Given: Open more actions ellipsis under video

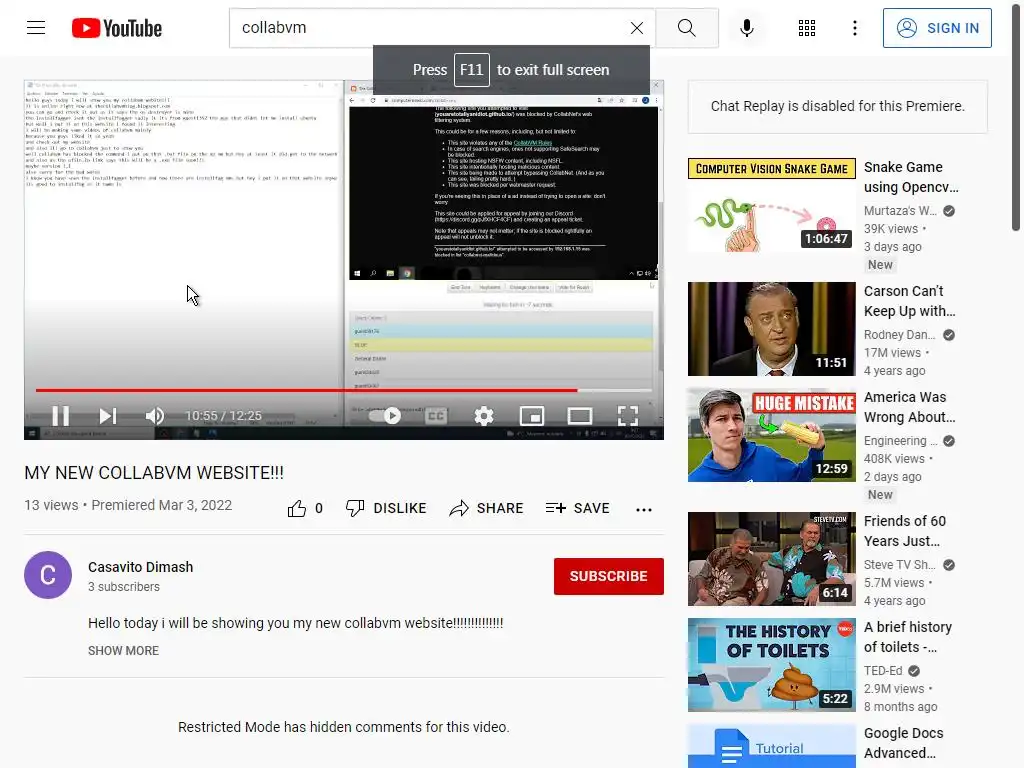Looking at the screenshot, I should [644, 509].
